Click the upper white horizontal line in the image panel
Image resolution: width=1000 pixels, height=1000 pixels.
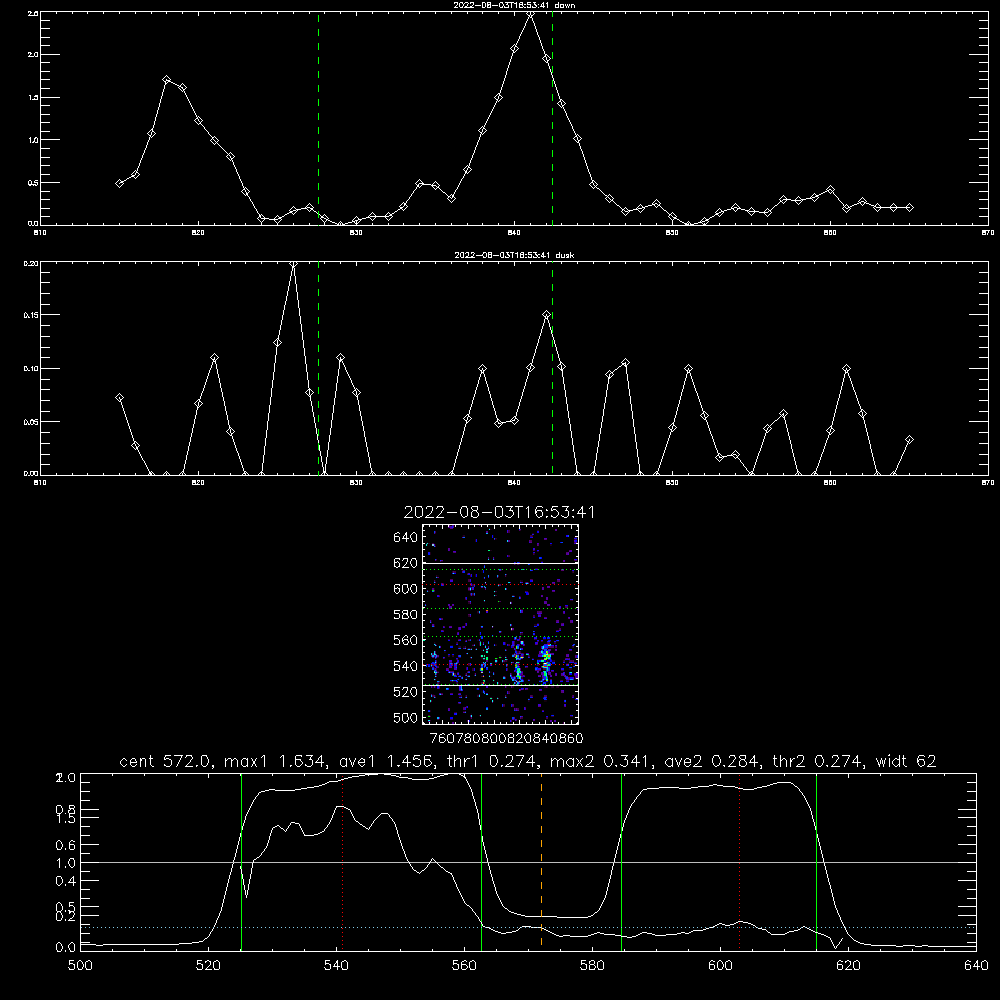500,563
